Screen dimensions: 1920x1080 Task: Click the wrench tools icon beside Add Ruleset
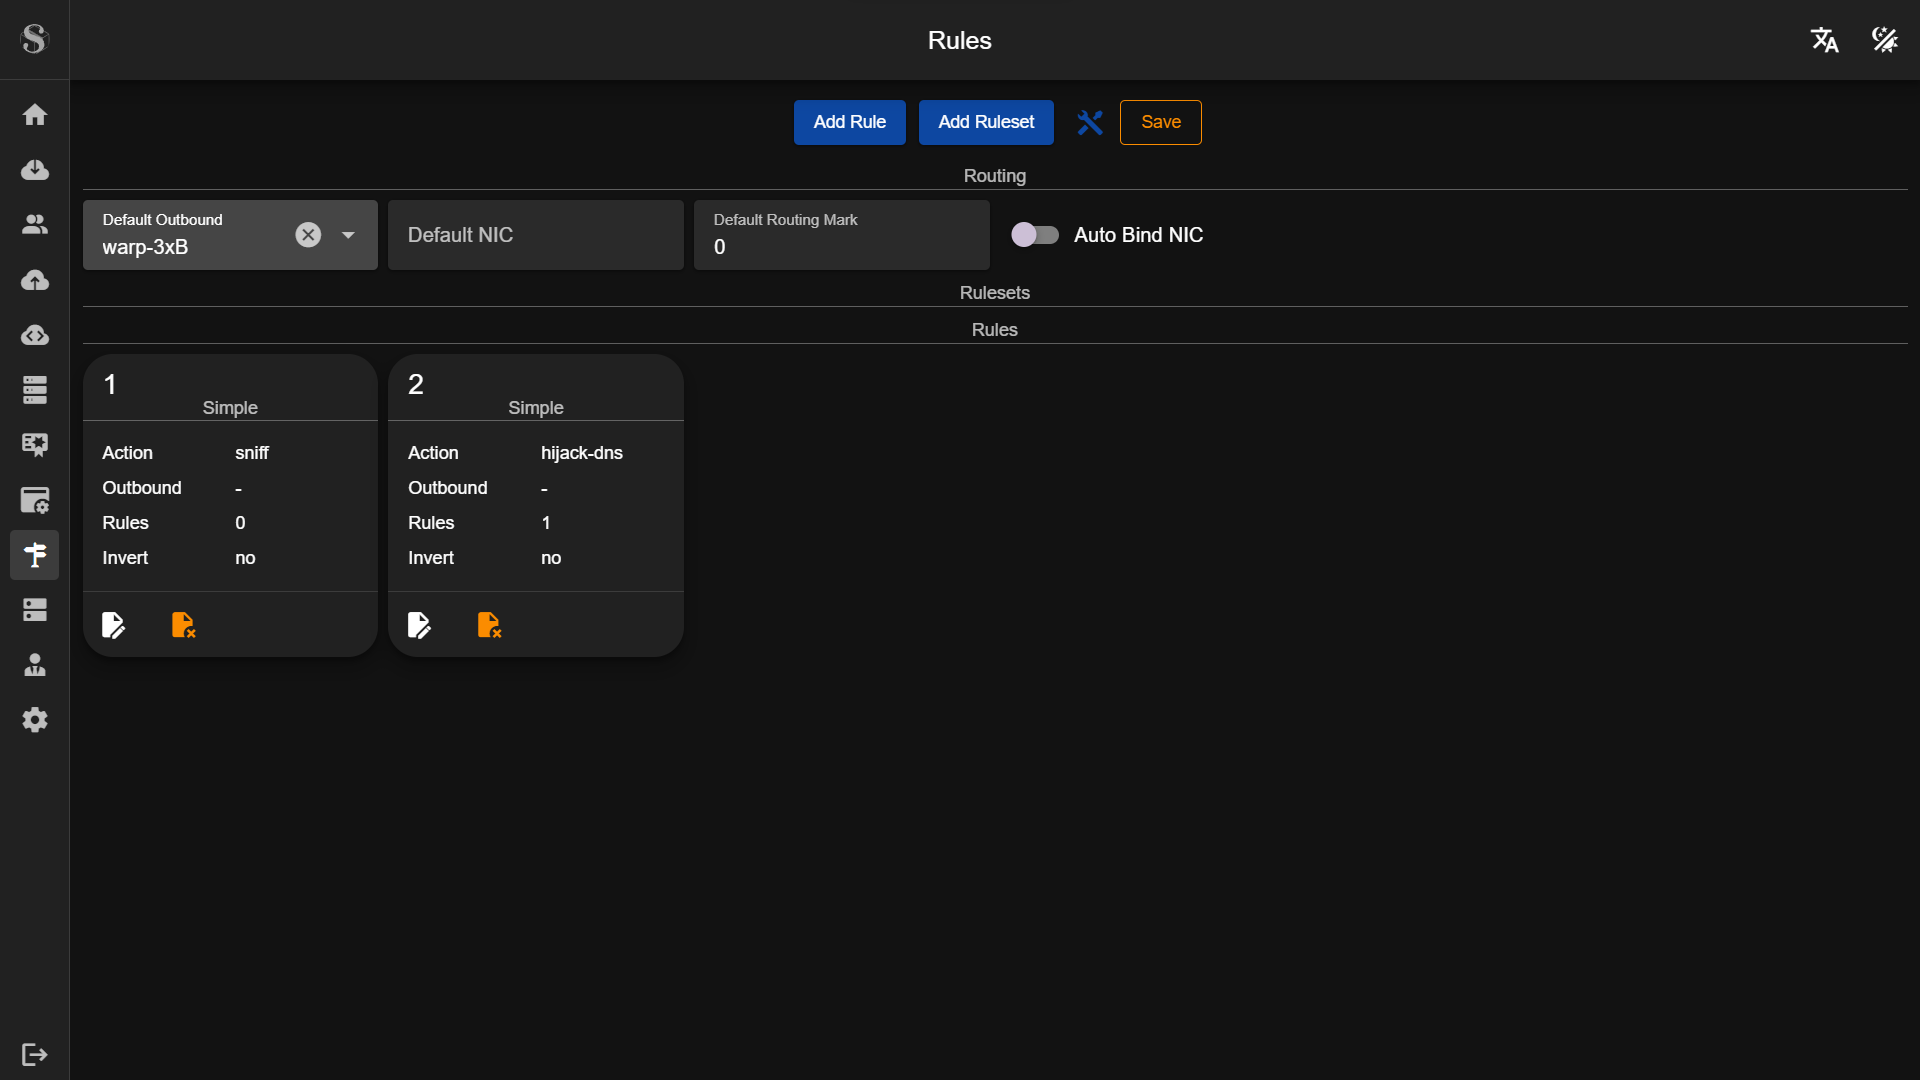[1089, 122]
